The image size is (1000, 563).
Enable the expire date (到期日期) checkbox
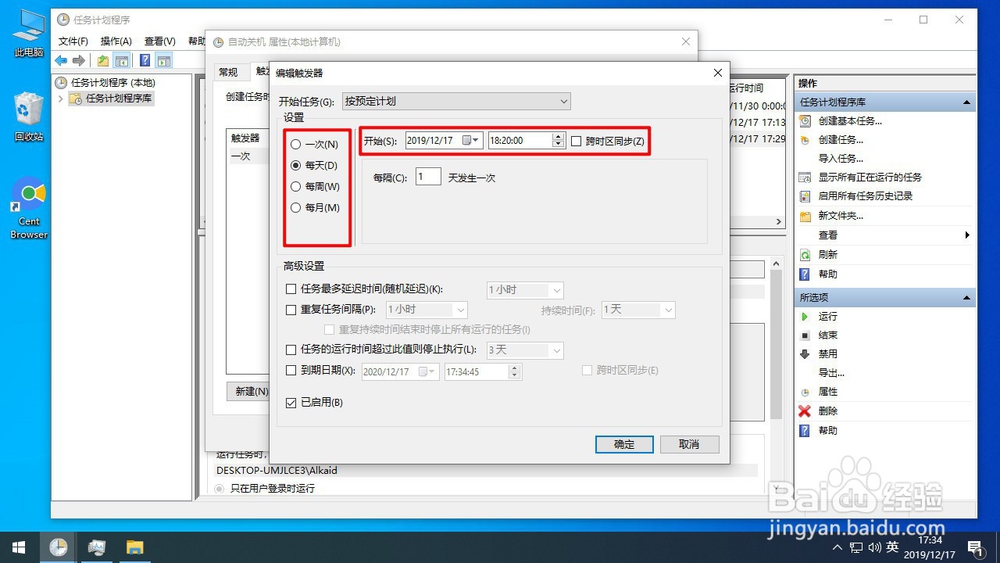(291, 370)
